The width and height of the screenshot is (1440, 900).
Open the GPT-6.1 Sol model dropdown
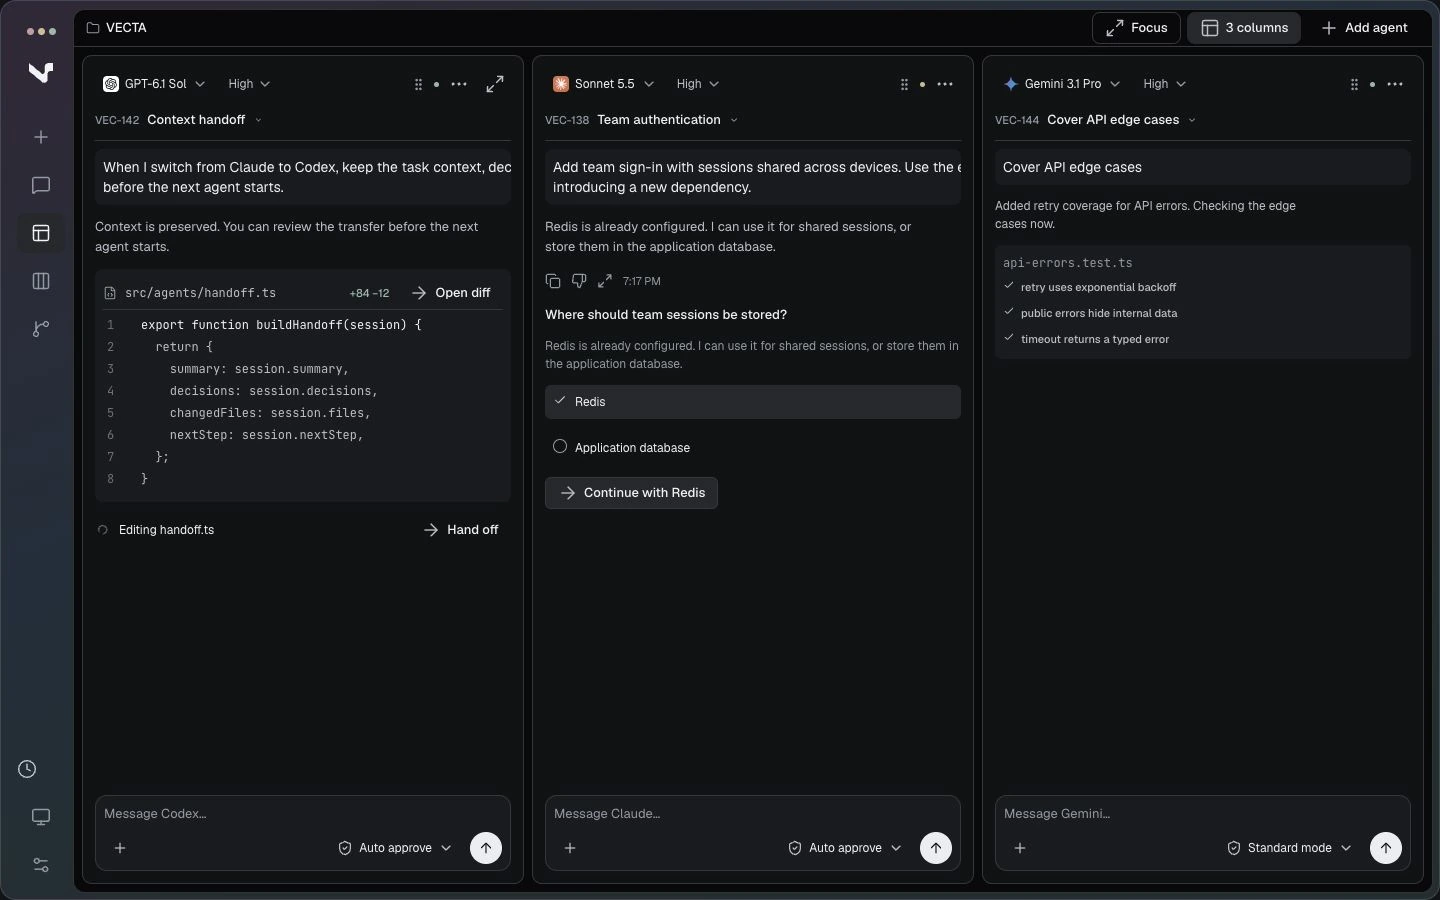click(x=154, y=84)
